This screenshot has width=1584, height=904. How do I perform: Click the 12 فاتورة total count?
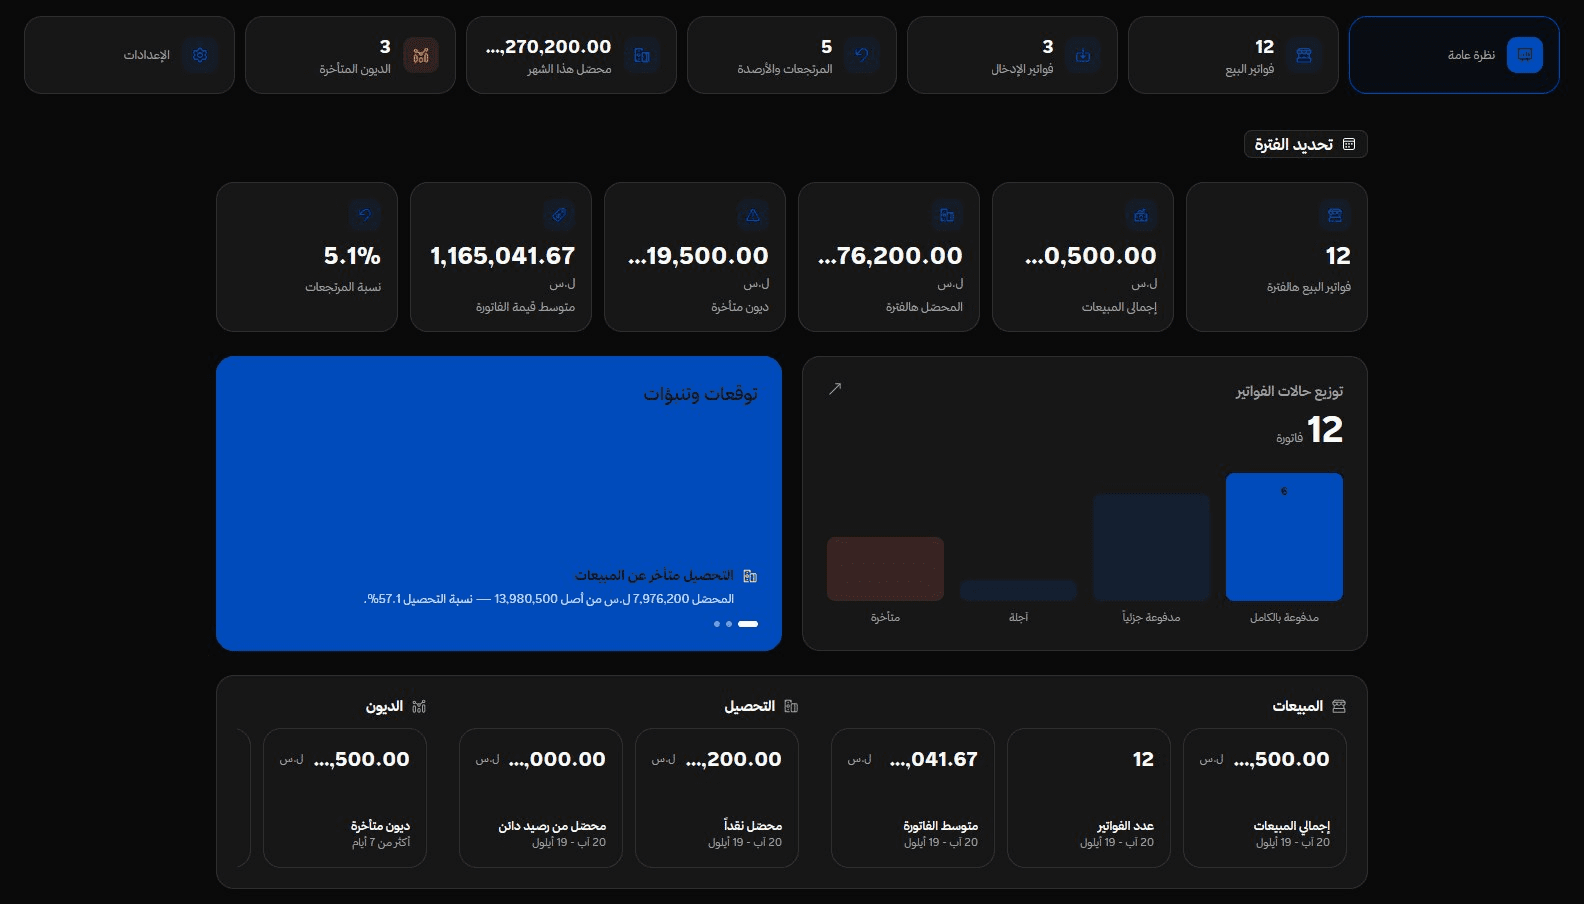coord(1310,431)
